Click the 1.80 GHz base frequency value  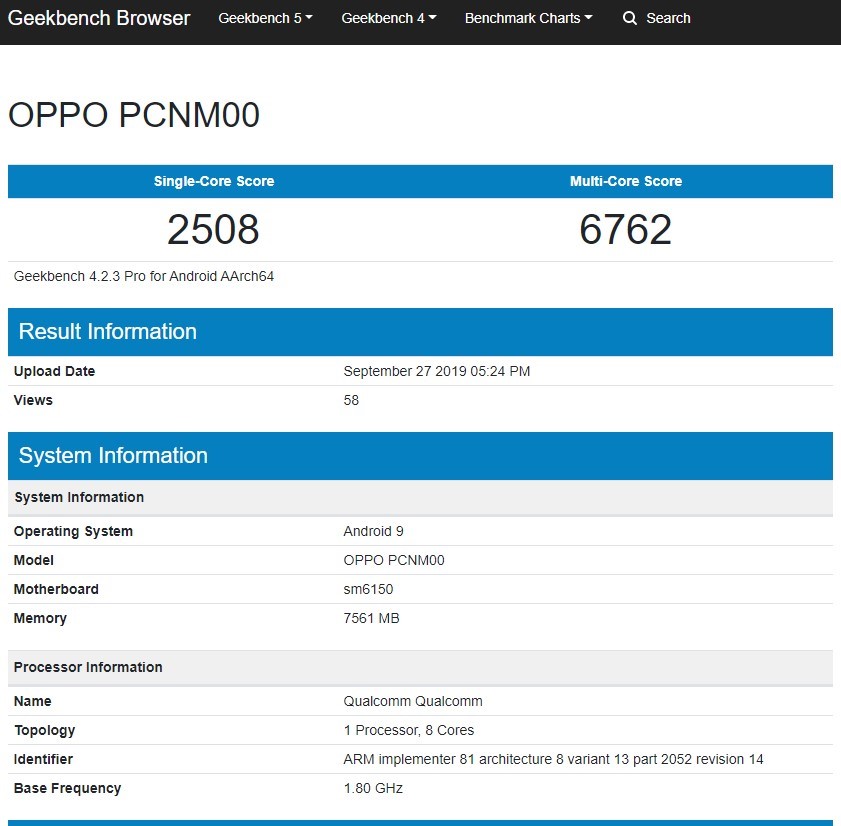[373, 788]
